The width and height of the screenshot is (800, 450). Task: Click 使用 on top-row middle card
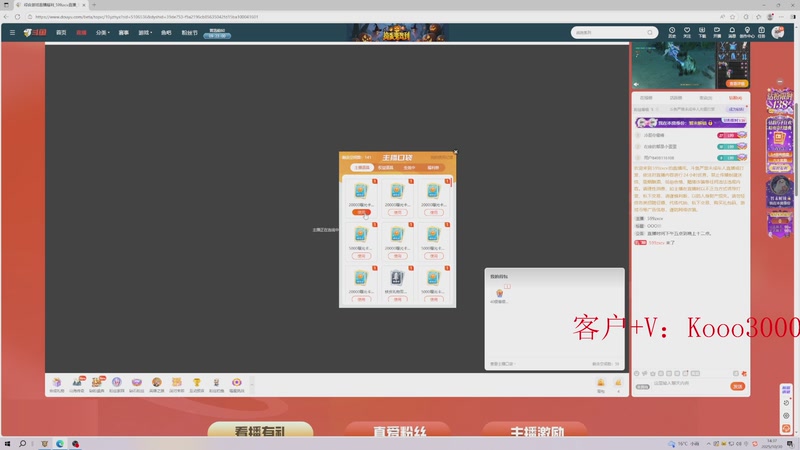coord(397,212)
